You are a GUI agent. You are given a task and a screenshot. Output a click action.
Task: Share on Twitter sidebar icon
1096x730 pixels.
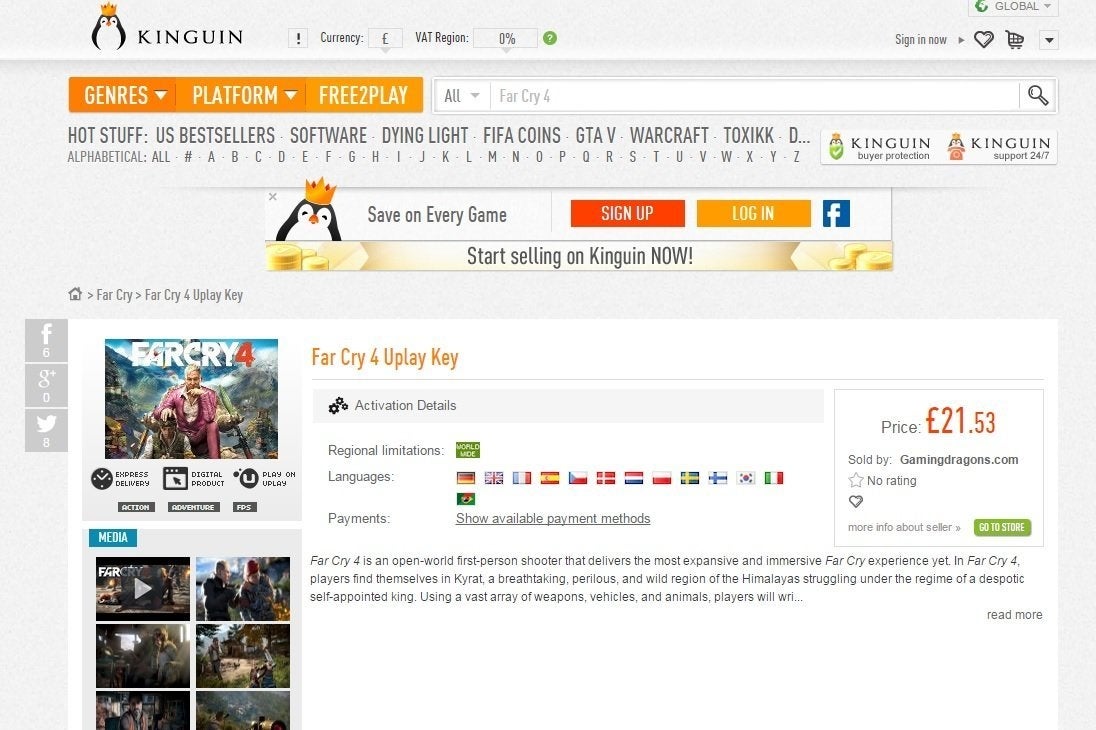click(x=46, y=430)
